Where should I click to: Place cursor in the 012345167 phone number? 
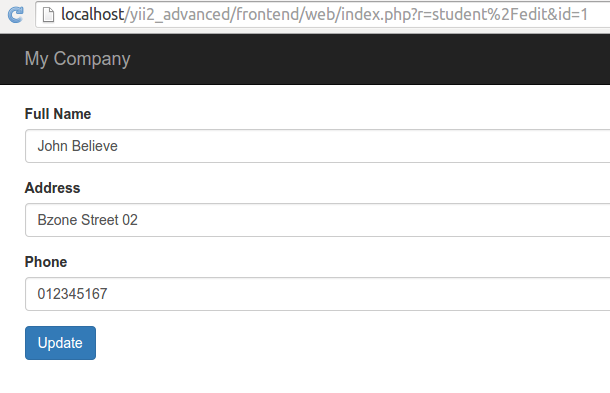coord(72,294)
